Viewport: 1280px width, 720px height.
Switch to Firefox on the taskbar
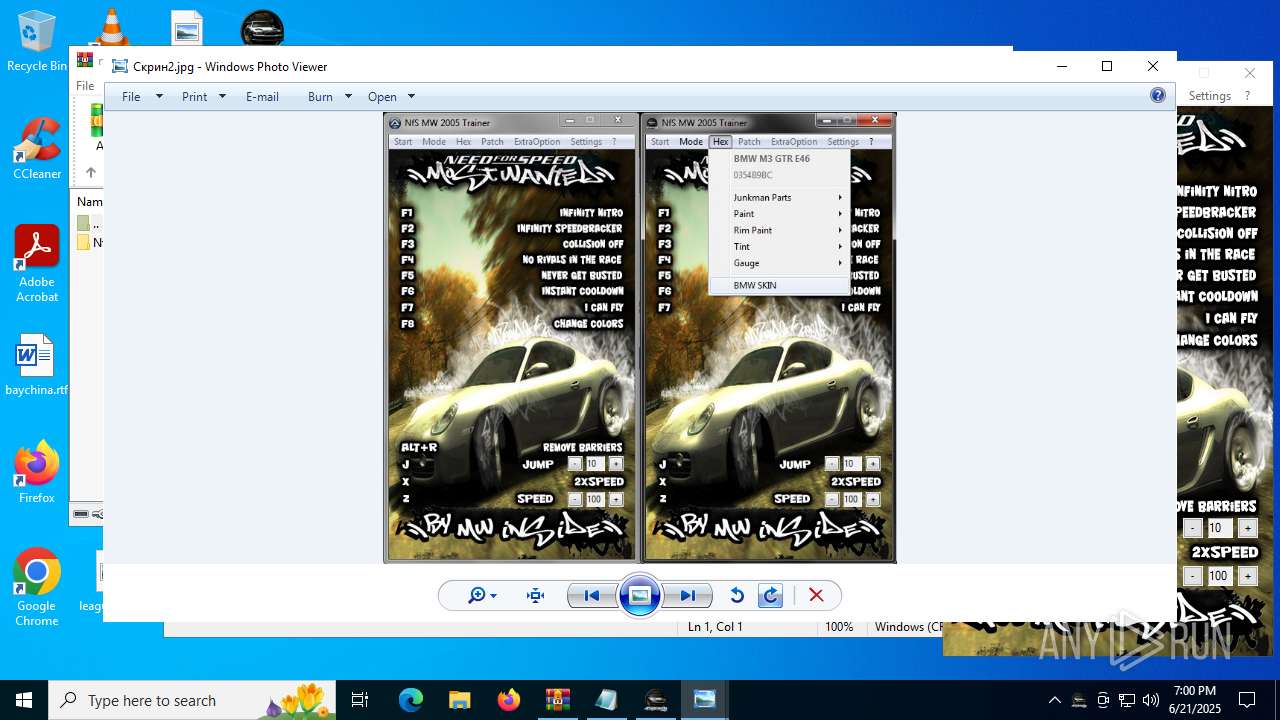pyautogui.click(x=508, y=700)
